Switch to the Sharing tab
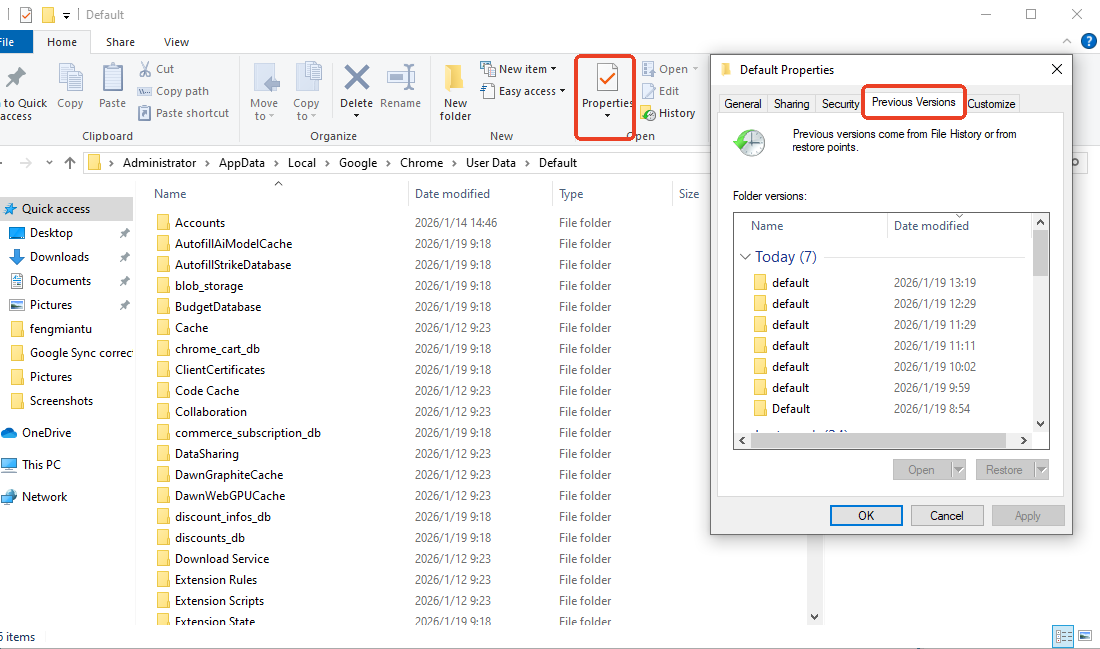This screenshot has width=1100, height=649. coord(791,103)
